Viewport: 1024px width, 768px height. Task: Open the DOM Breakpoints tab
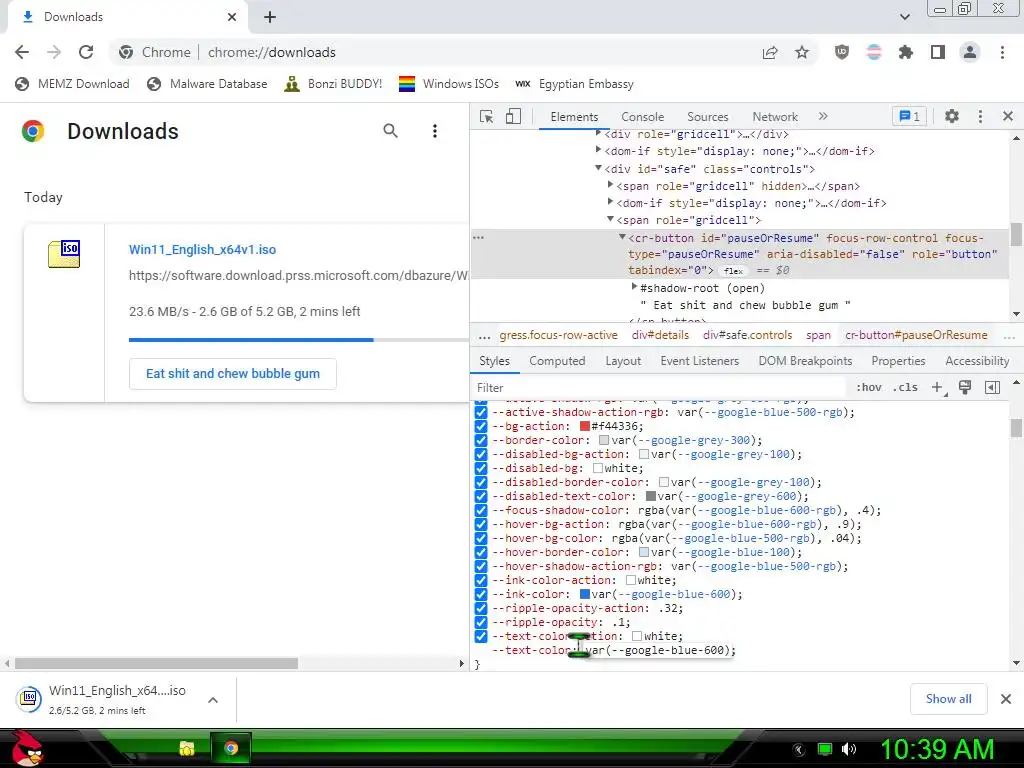click(805, 361)
